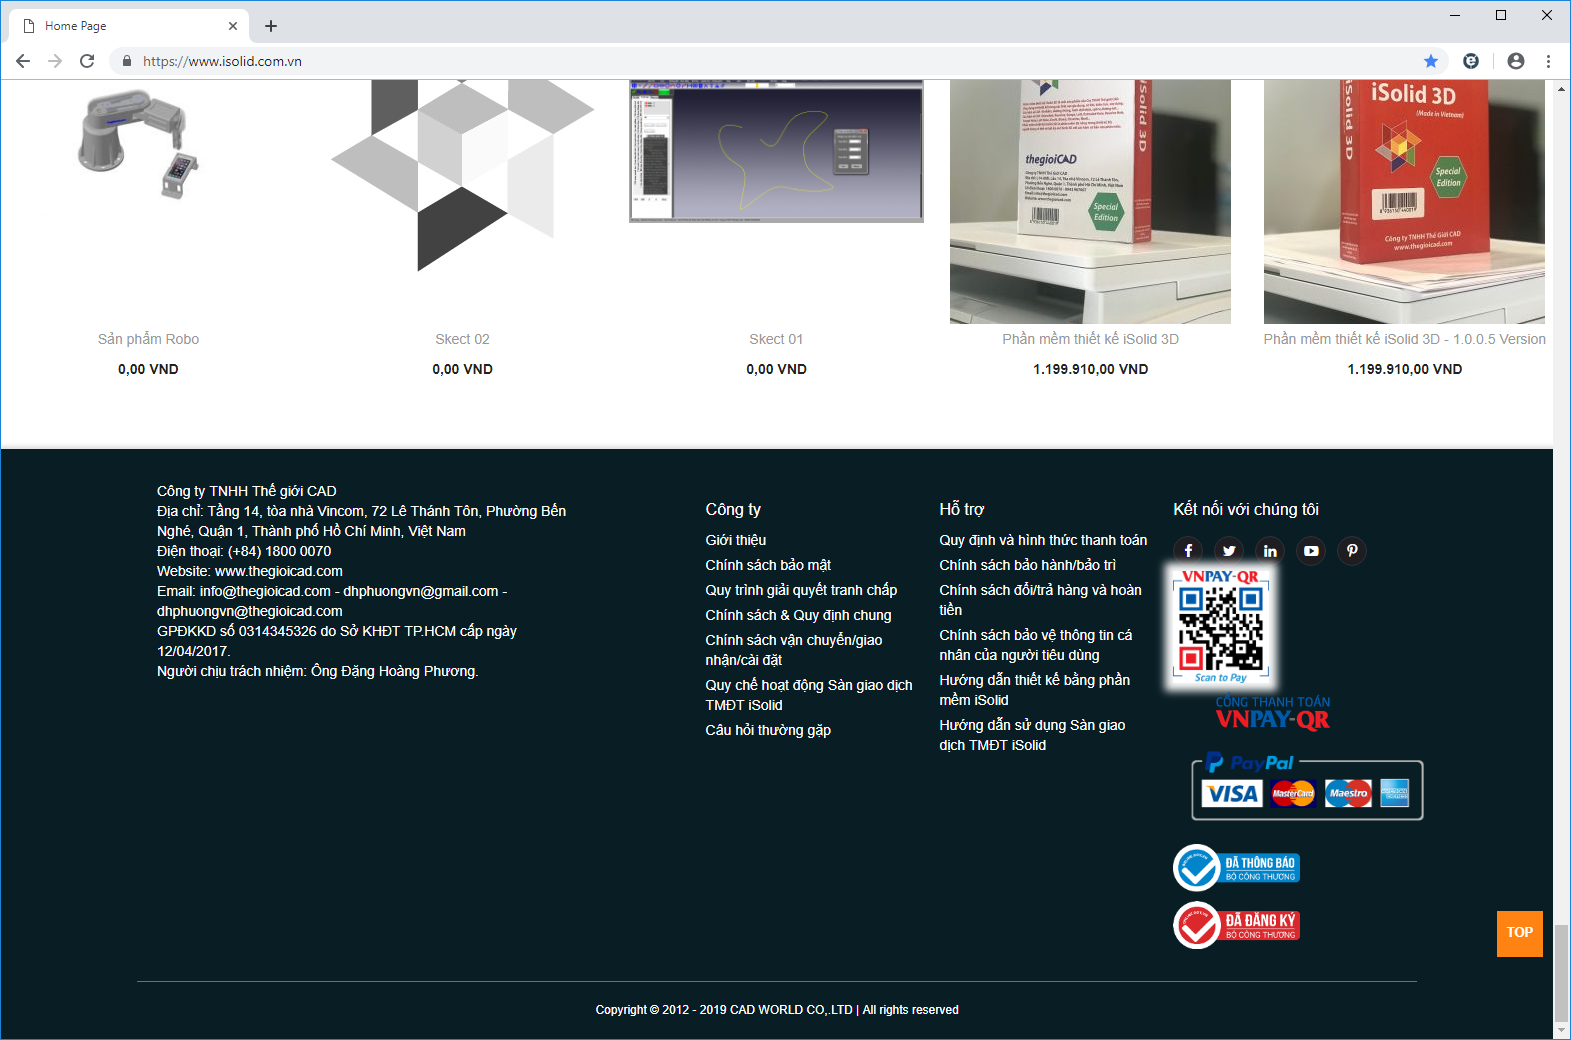The image size is (1571, 1040).
Task: Close the Home Page tab
Action: [x=233, y=26]
